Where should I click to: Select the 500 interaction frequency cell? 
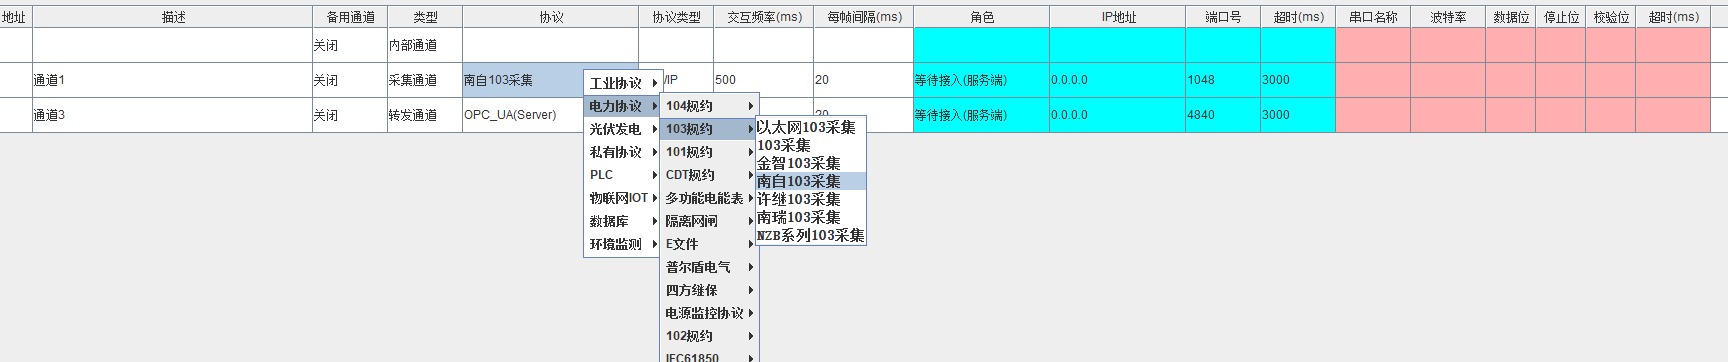point(764,80)
